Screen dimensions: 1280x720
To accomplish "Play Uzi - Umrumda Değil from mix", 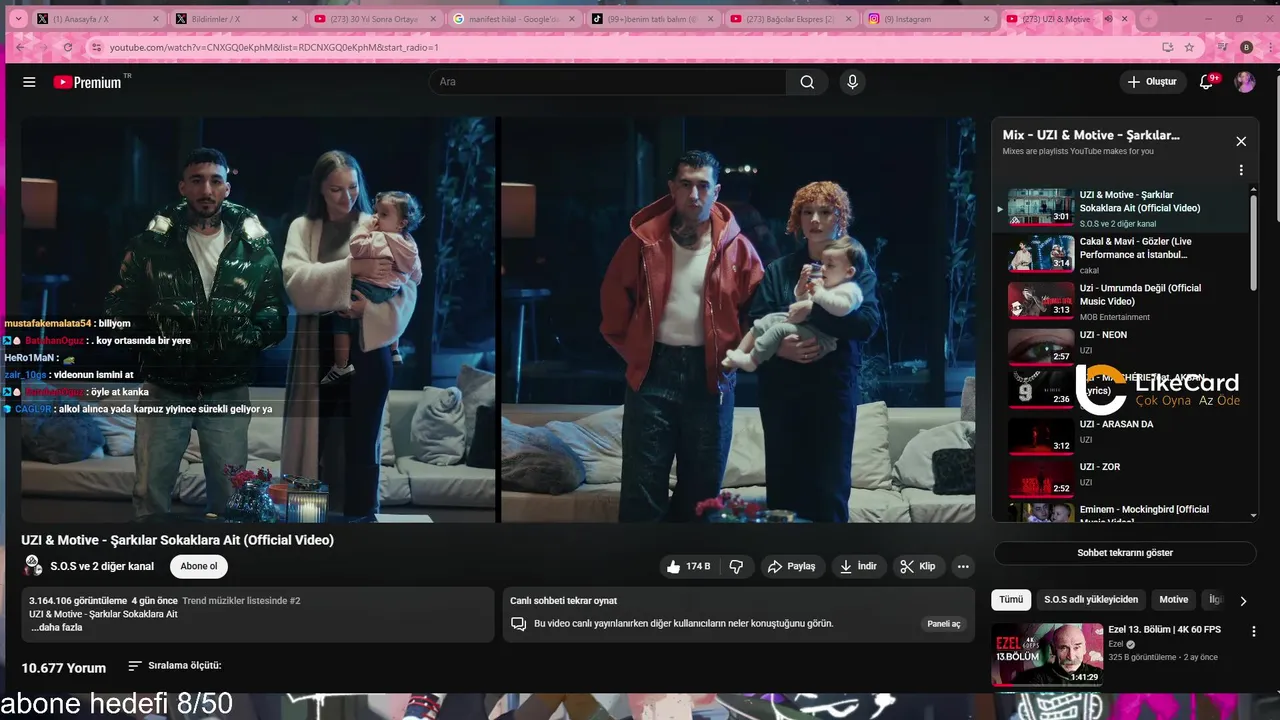I will coord(1120,300).
